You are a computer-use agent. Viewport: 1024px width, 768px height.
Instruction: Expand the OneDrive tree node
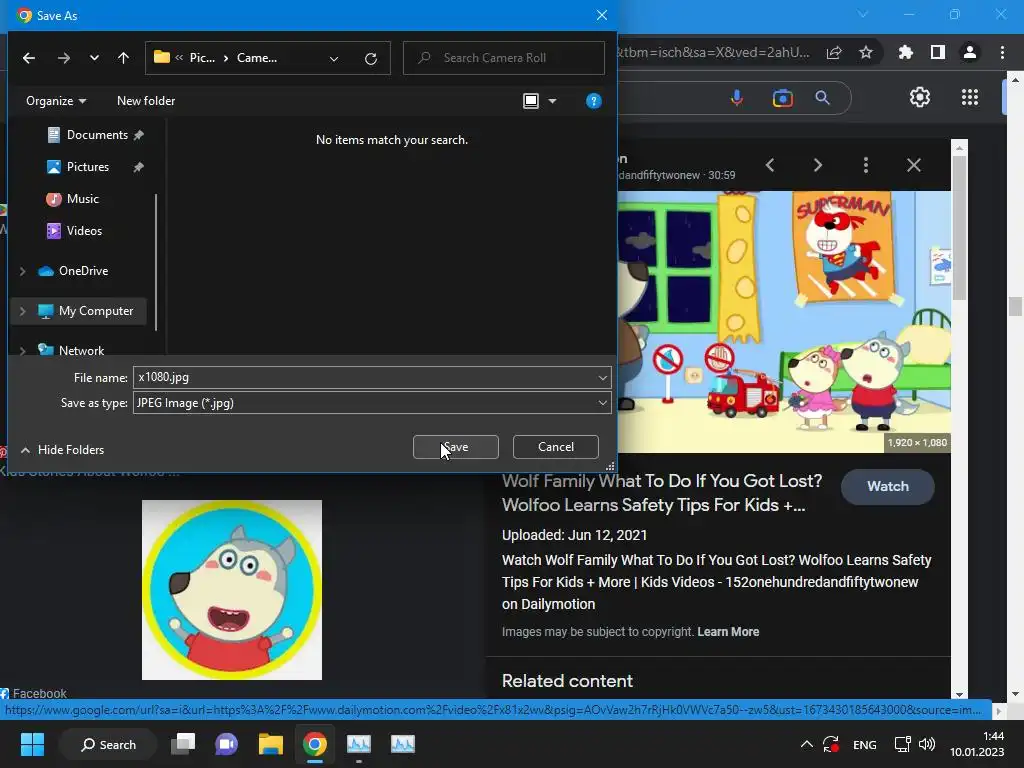[23, 271]
